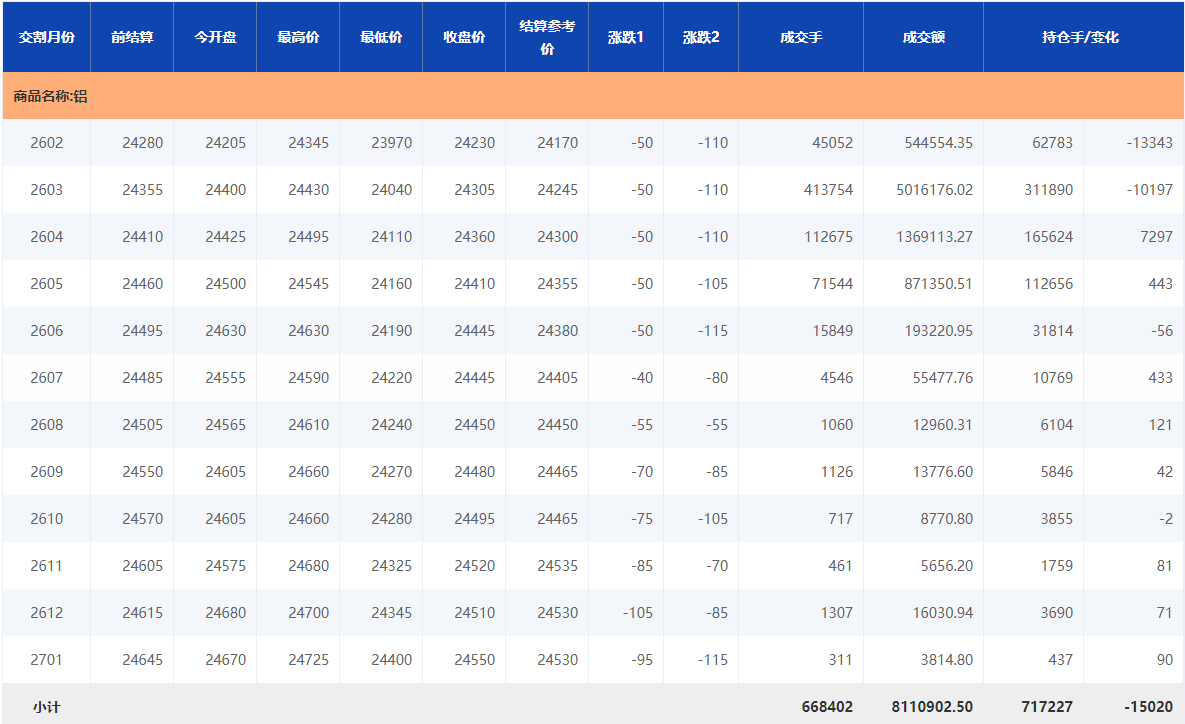Select delivery month 2605 cell
Screen dimensions: 1185x724
coord(47,284)
